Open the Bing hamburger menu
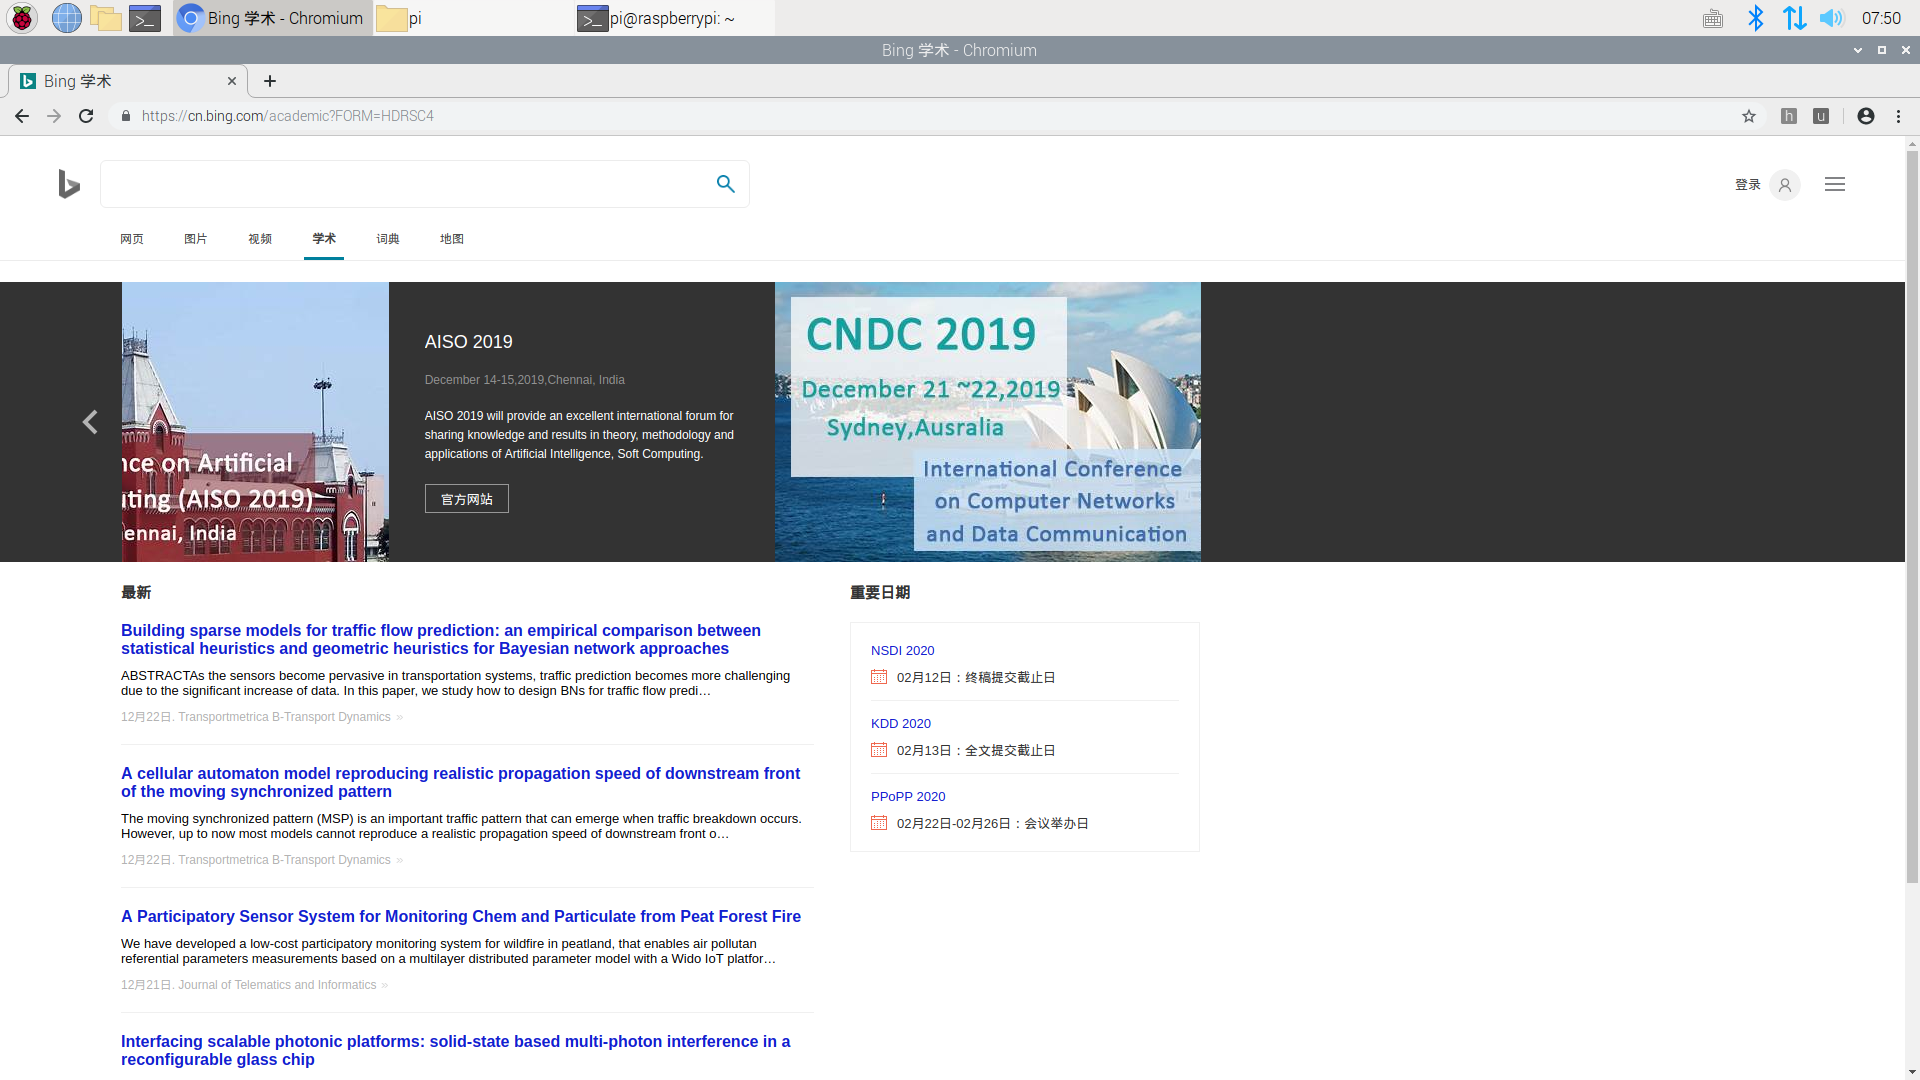 tap(1835, 184)
